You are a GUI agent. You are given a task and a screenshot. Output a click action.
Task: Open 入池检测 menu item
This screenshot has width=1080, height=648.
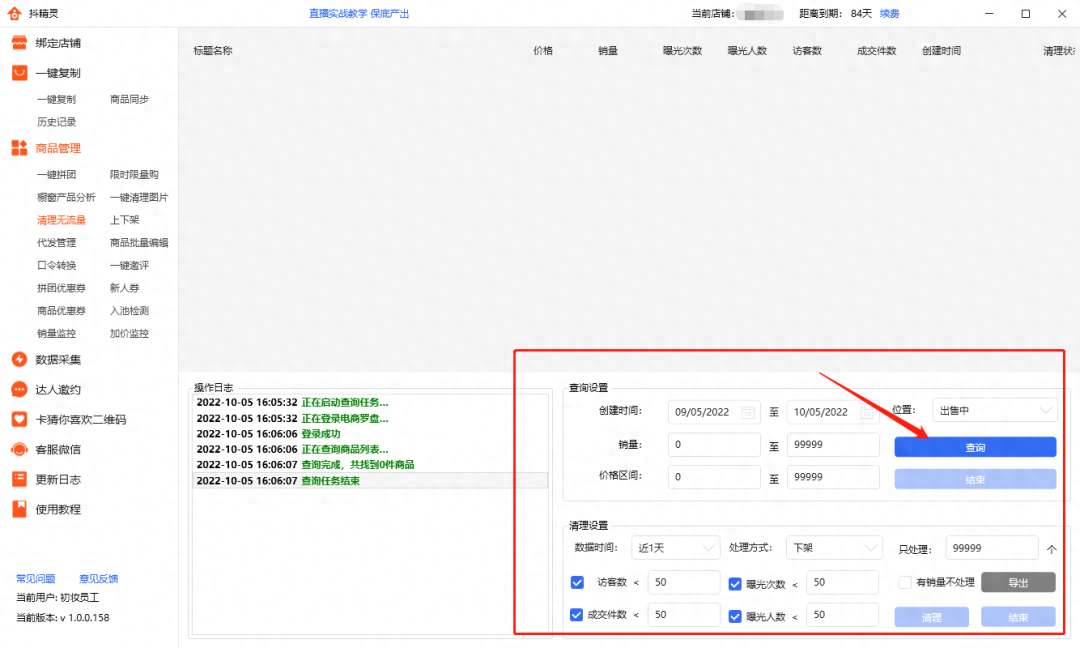tap(129, 311)
